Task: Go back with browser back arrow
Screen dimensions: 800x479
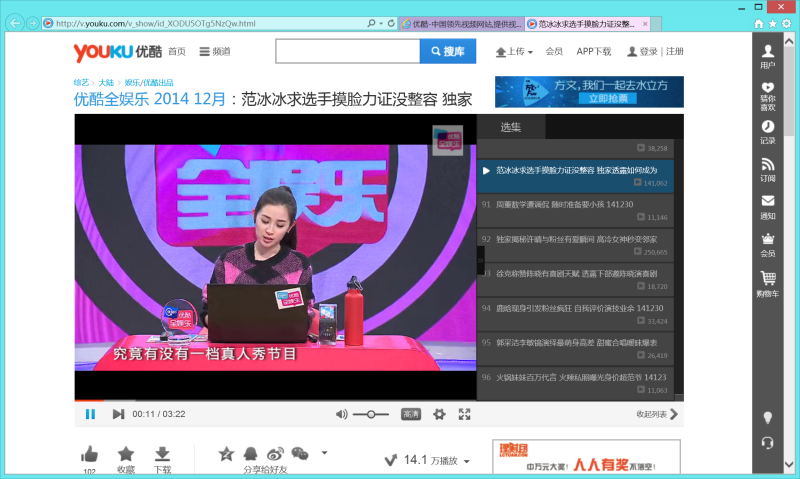Action: [x=15, y=23]
